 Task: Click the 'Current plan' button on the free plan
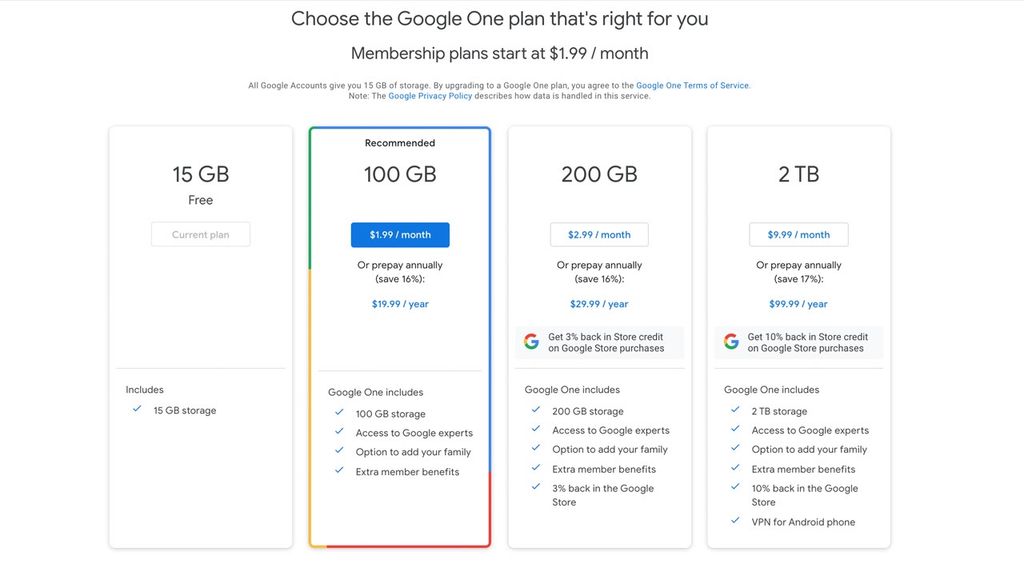(200, 234)
